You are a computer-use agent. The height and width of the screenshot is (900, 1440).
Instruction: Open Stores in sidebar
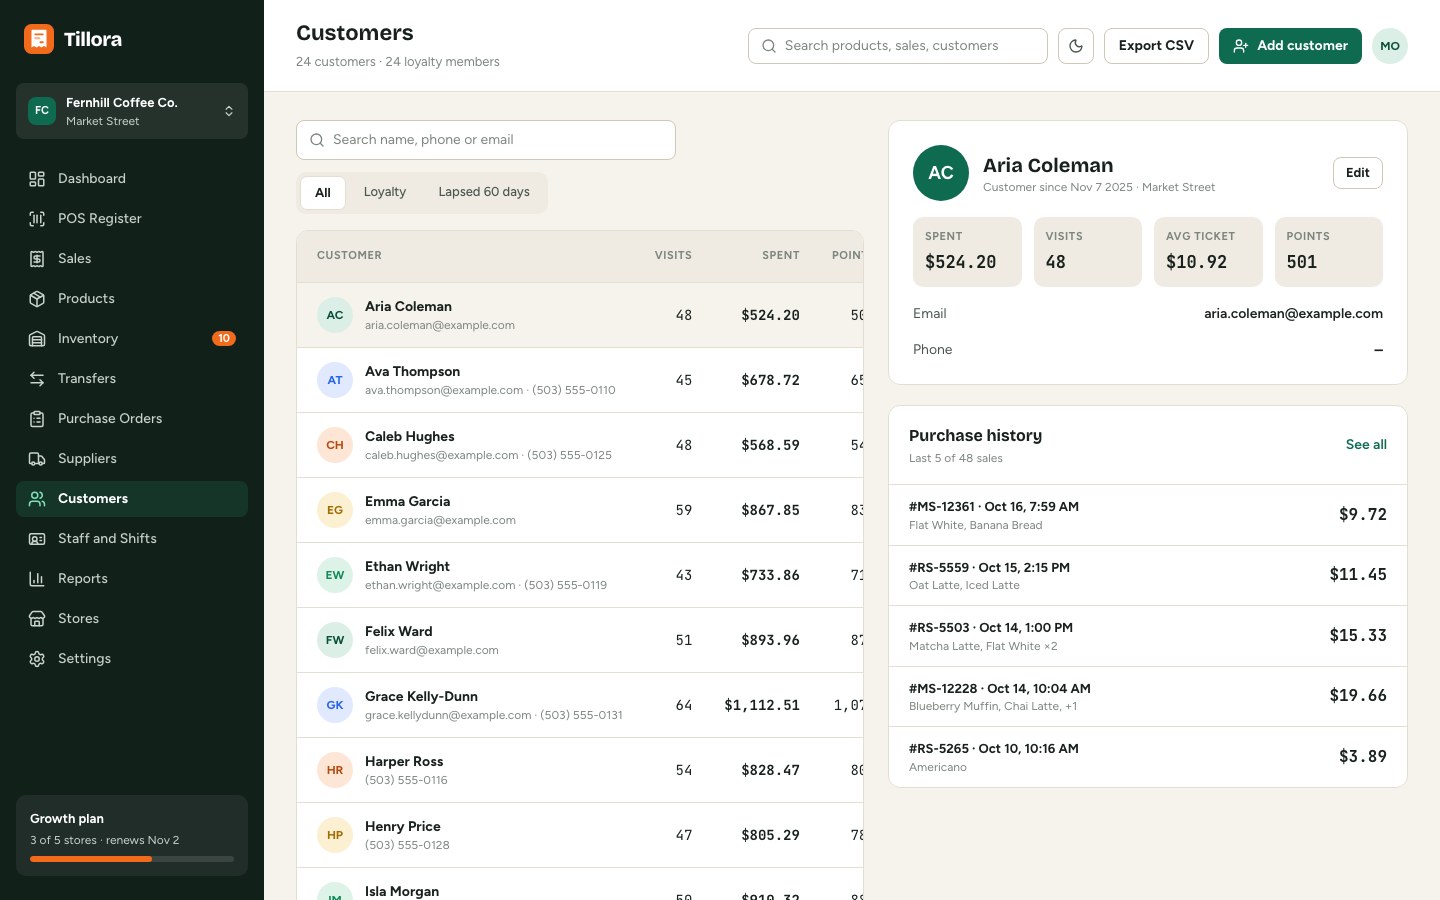pyautogui.click(x=132, y=619)
